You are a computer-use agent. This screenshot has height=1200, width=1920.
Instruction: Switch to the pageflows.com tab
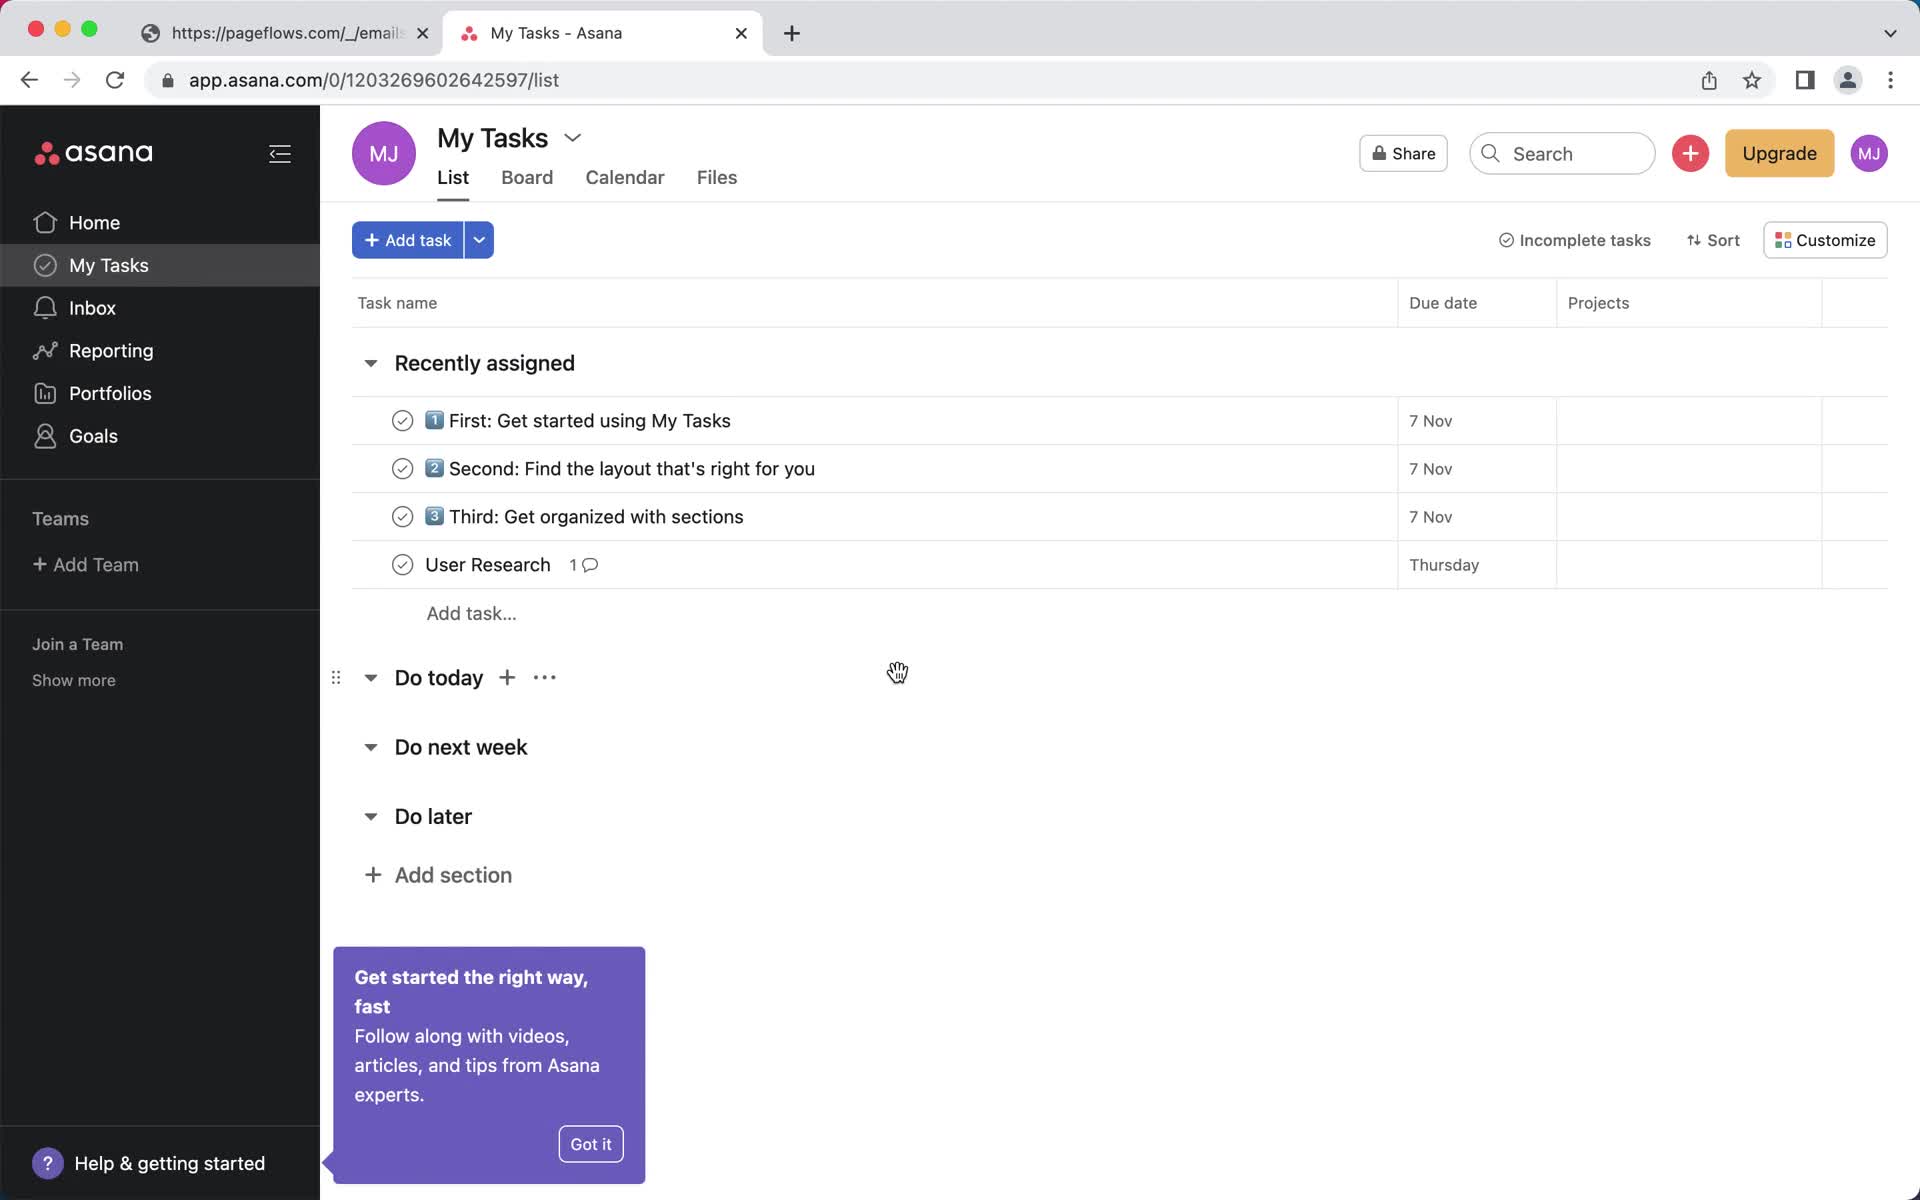pos(285,33)
